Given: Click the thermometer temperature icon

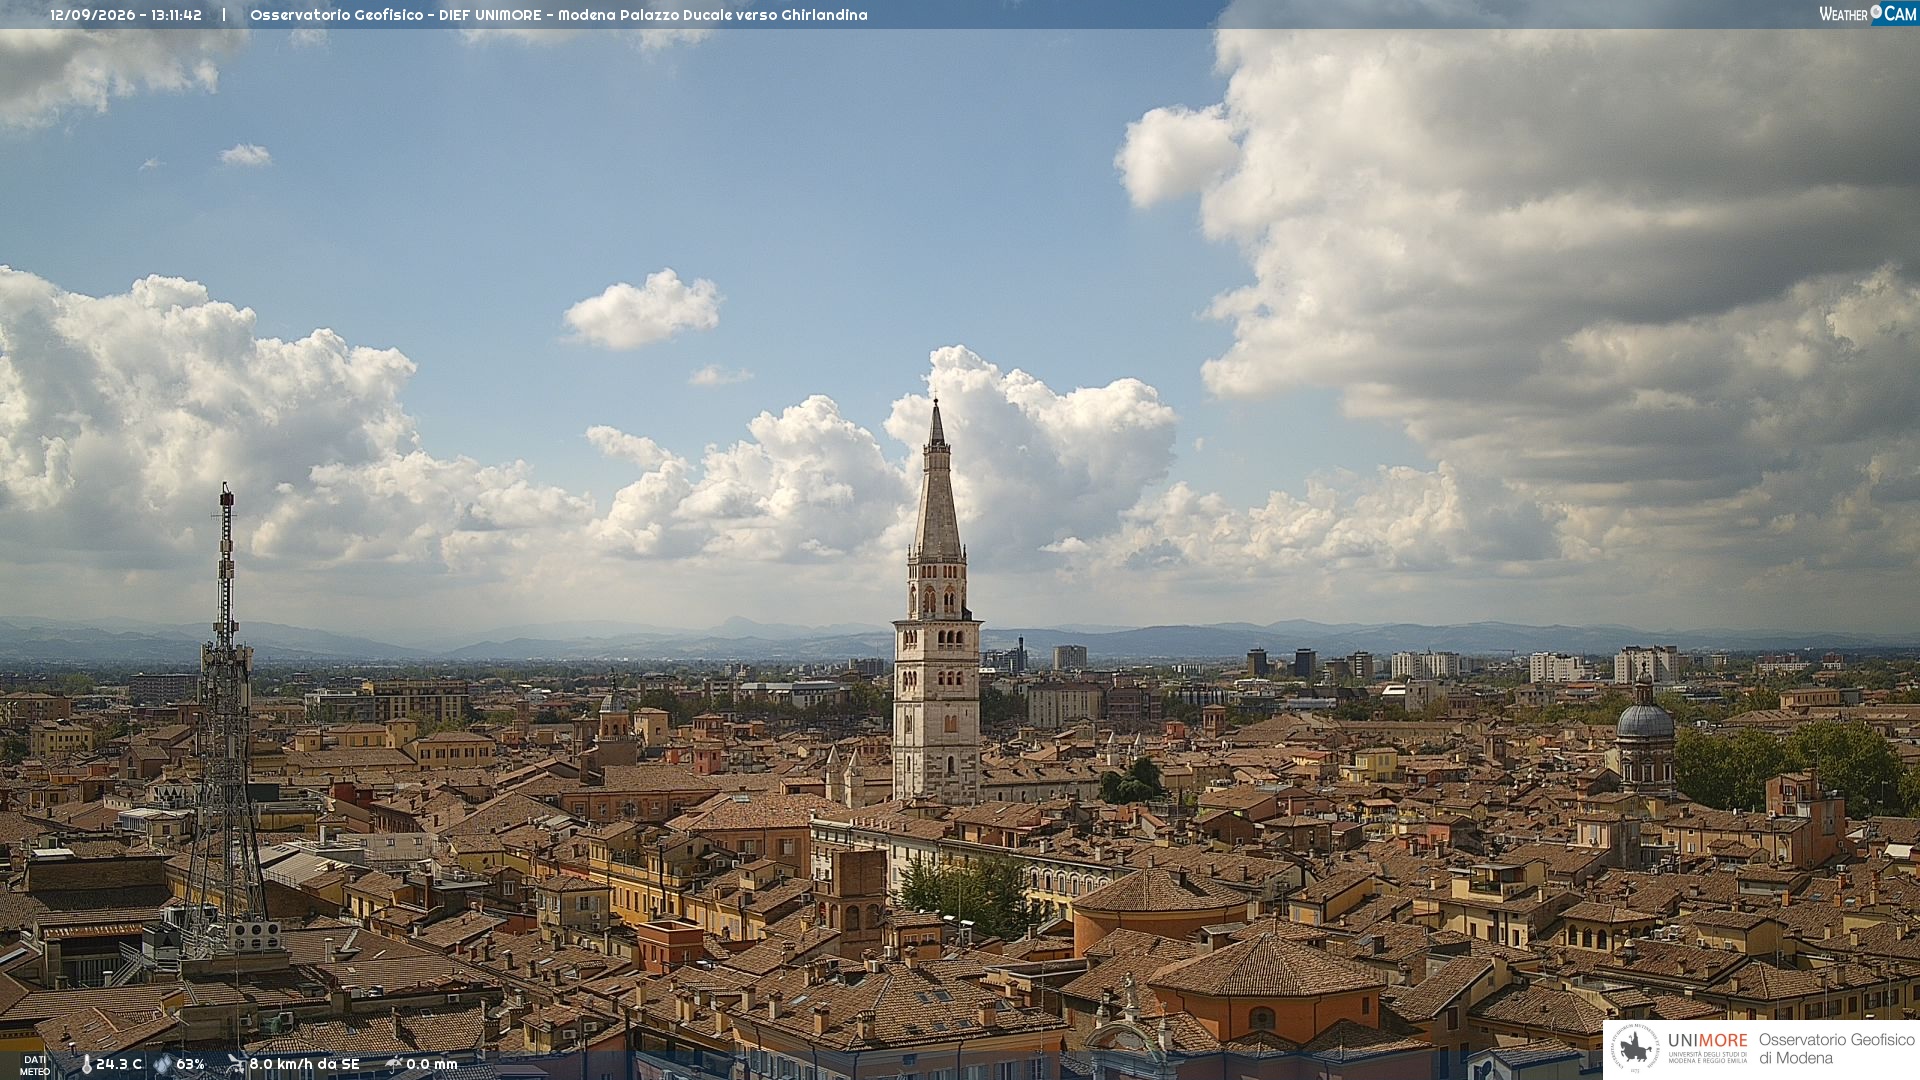Looking at the screenshot, I should [x=86, y=1065].
